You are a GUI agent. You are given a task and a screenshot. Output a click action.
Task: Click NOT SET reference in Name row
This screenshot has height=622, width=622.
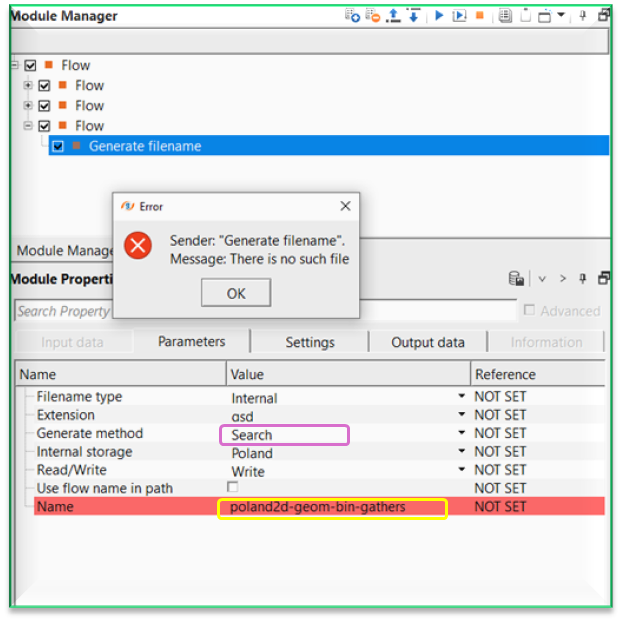(x=501, y=507)
